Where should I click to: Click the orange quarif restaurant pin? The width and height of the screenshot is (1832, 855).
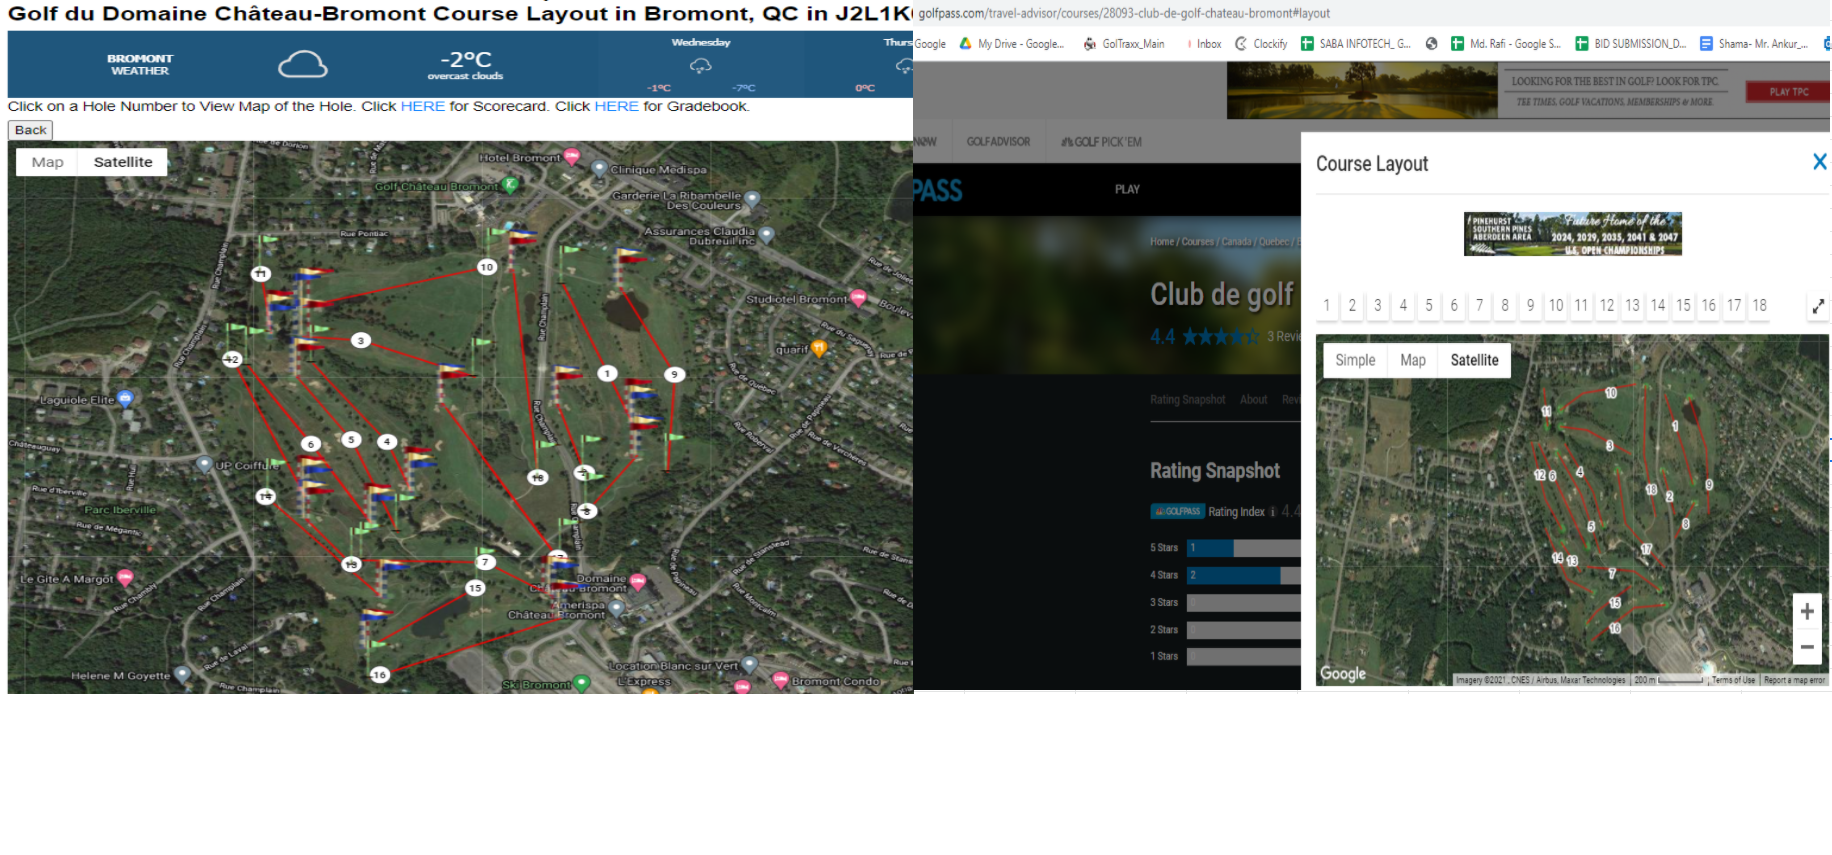(x=819, y=348)
